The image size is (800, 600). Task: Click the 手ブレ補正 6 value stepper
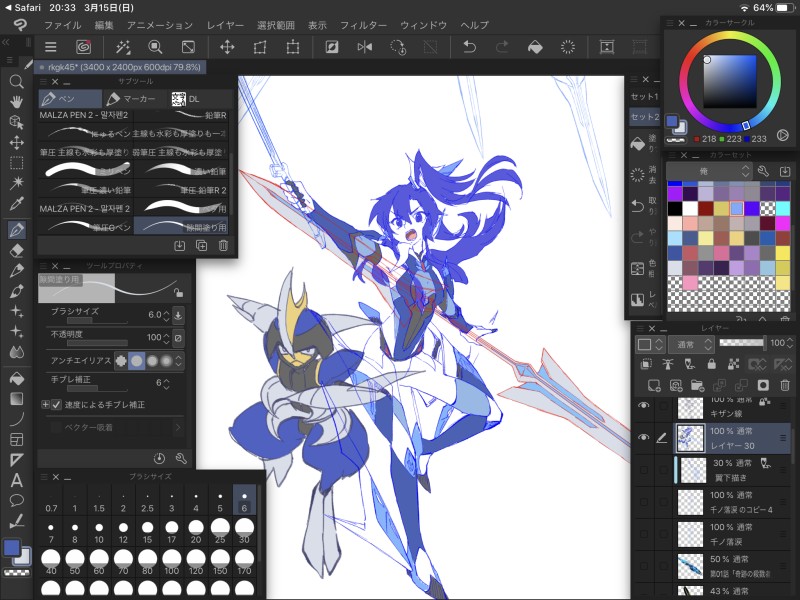[166, 383]
